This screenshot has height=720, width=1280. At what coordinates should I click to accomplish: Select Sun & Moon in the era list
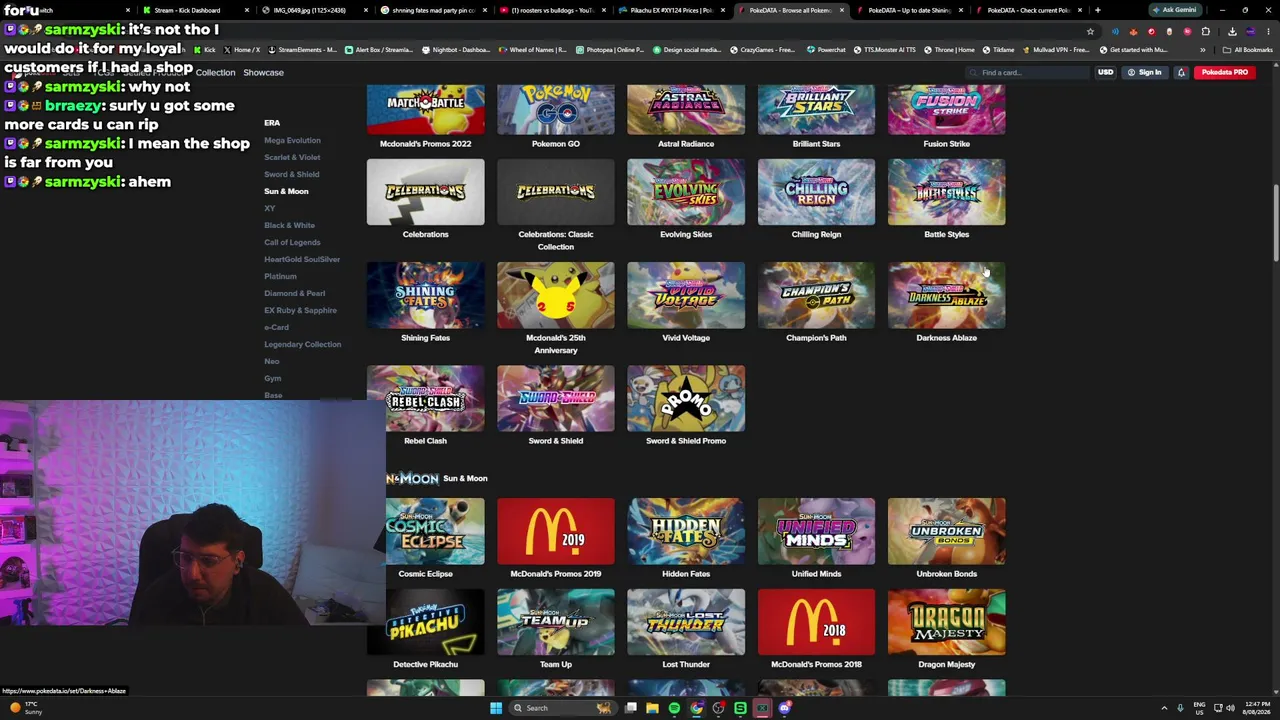coord(286,191)
